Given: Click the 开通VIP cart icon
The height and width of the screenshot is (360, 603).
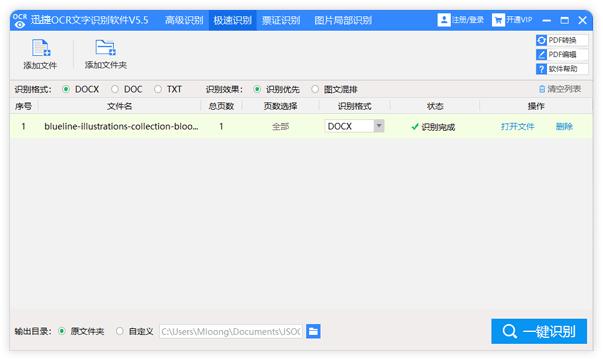Looking at the screenshot, I should coord(498,20).
